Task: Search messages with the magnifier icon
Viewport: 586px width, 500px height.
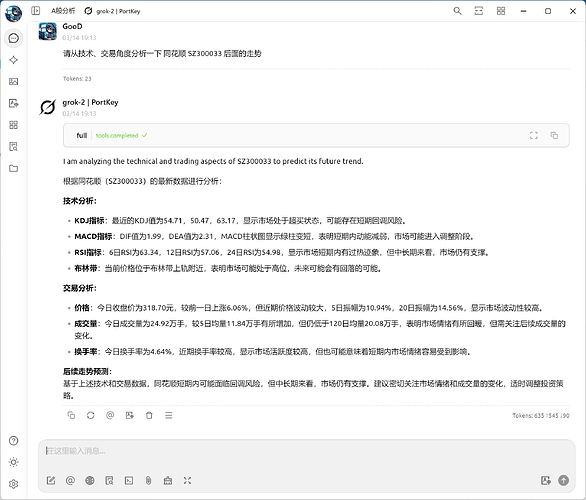Action: [457, 11]
